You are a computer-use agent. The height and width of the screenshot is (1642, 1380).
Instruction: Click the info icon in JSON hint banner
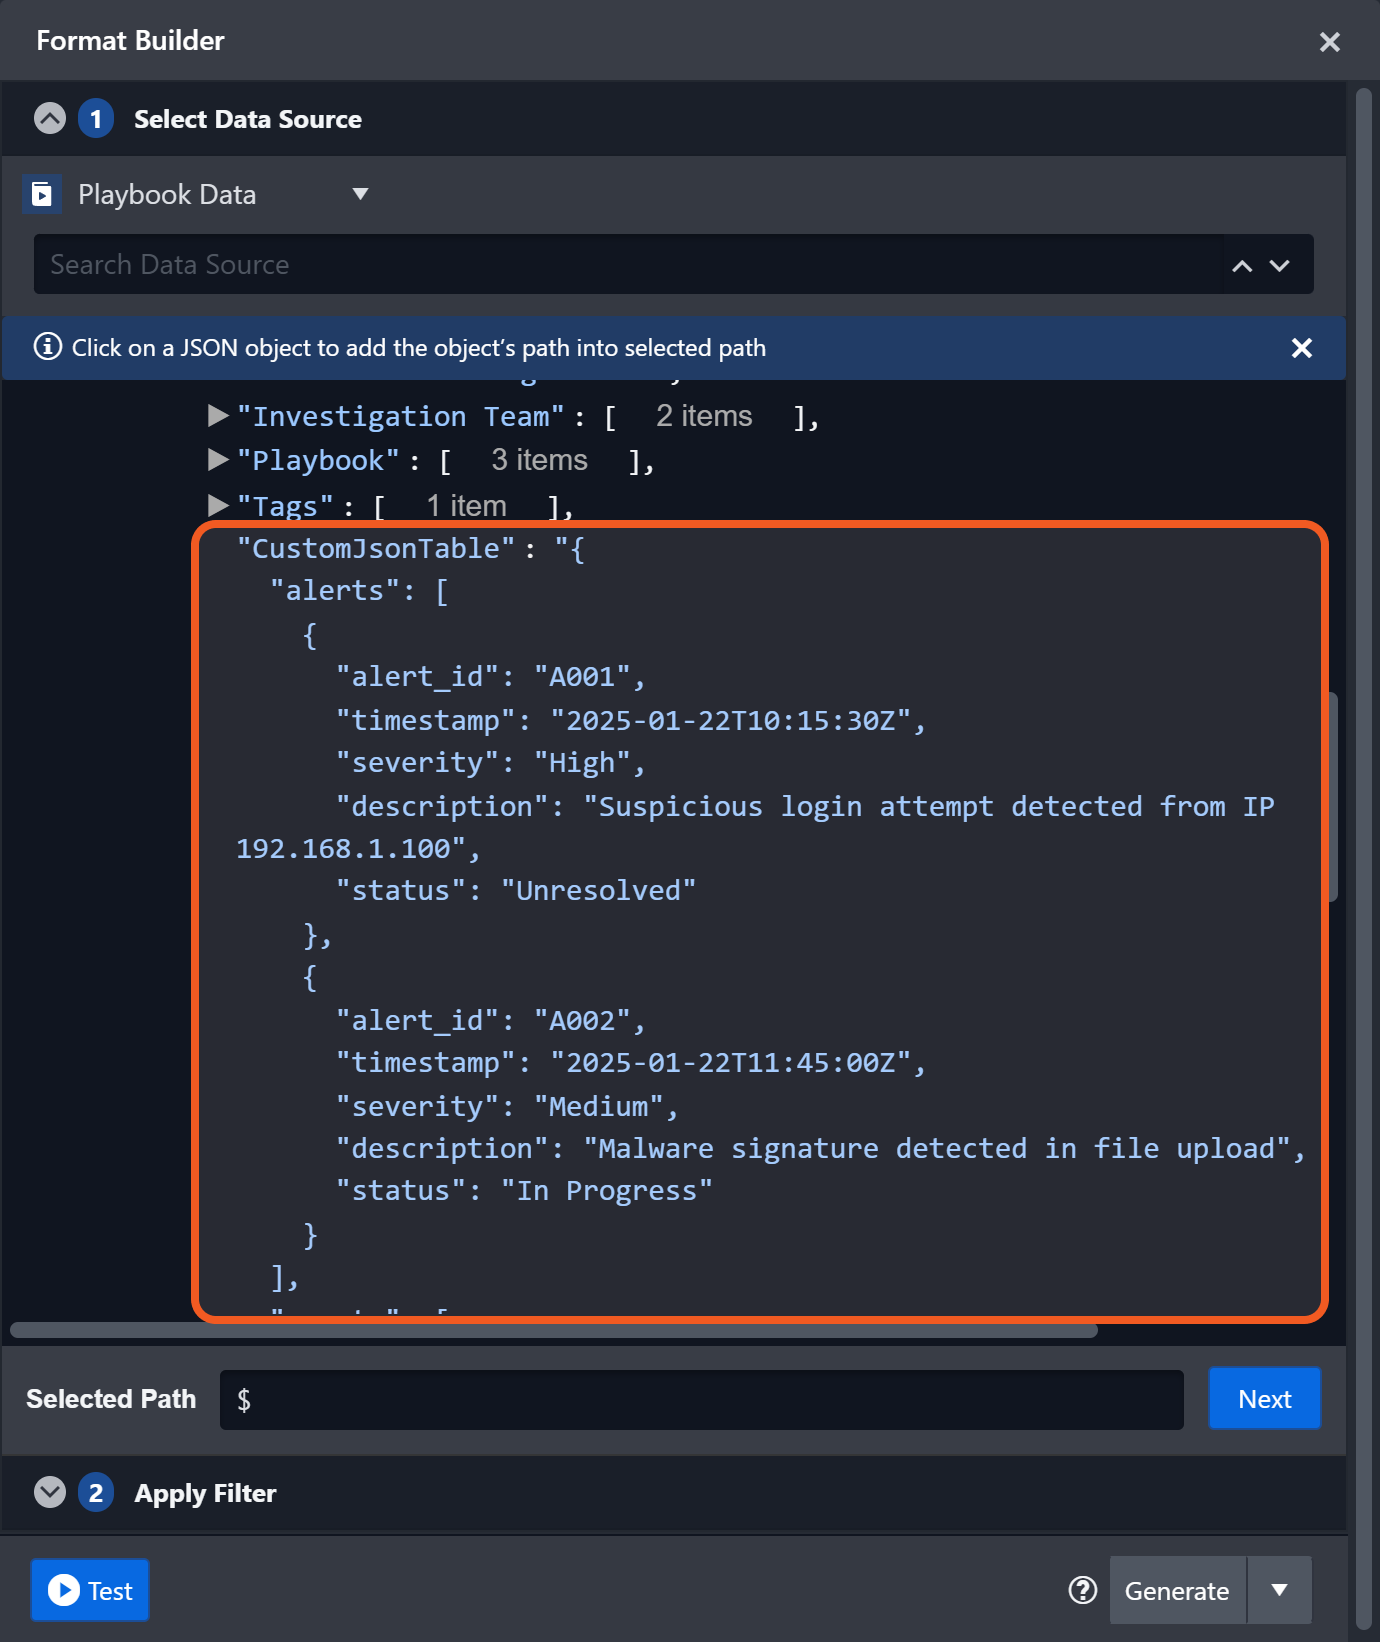(48, 347)
